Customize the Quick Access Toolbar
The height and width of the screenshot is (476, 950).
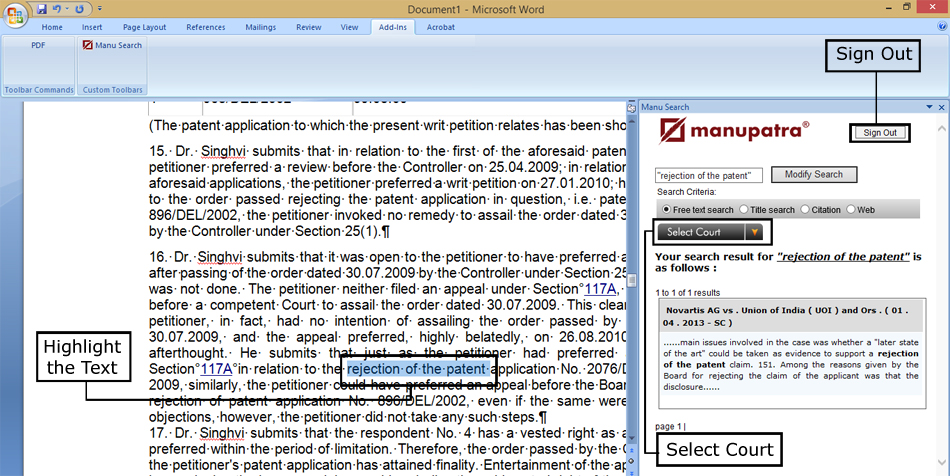tap(100, 9)
